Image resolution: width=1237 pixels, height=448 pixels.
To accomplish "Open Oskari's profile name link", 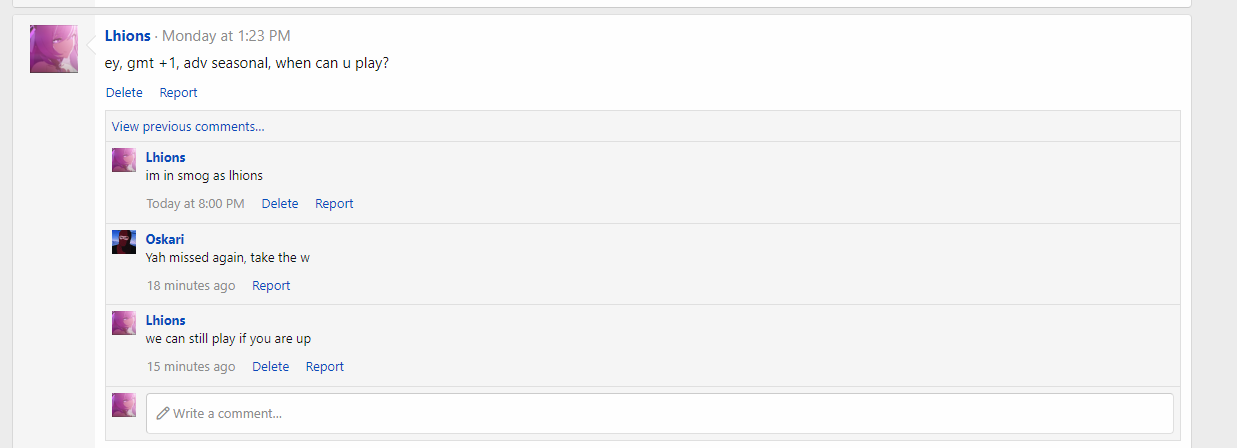I will click(x=165, y=239).
